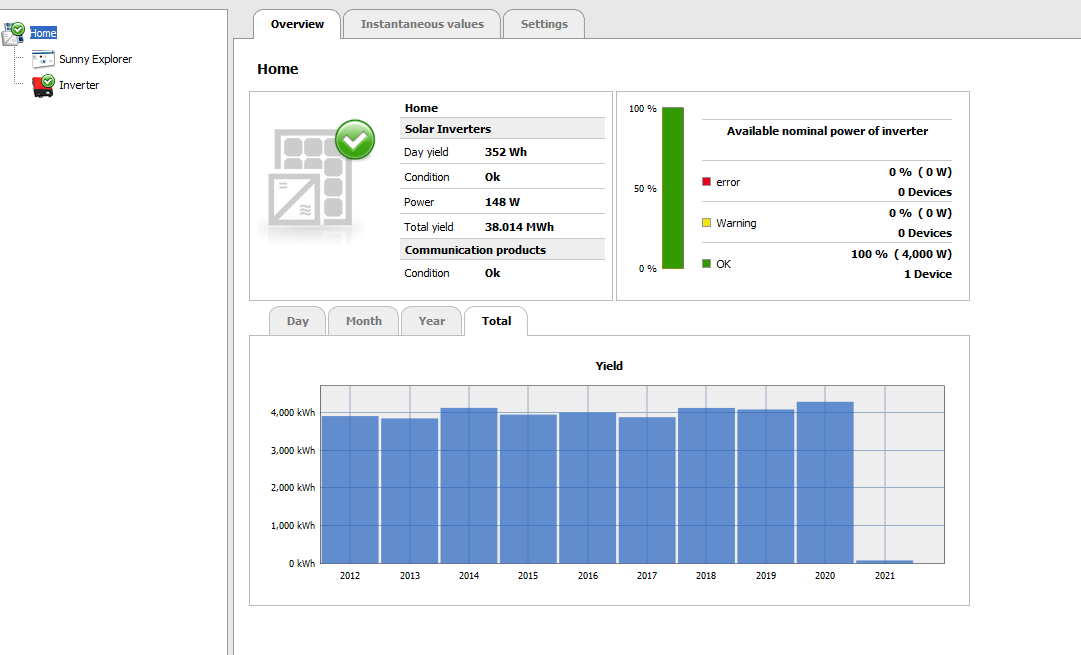Open the Overview tab
Image resolution: width=1081 pixels, height=655 pixels.
297,24
